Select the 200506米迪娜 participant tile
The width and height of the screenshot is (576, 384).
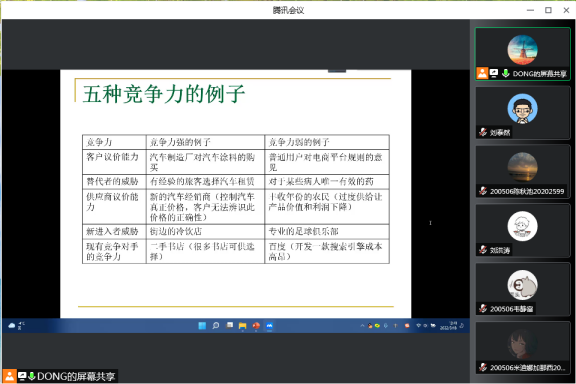[x=523, y=348]
